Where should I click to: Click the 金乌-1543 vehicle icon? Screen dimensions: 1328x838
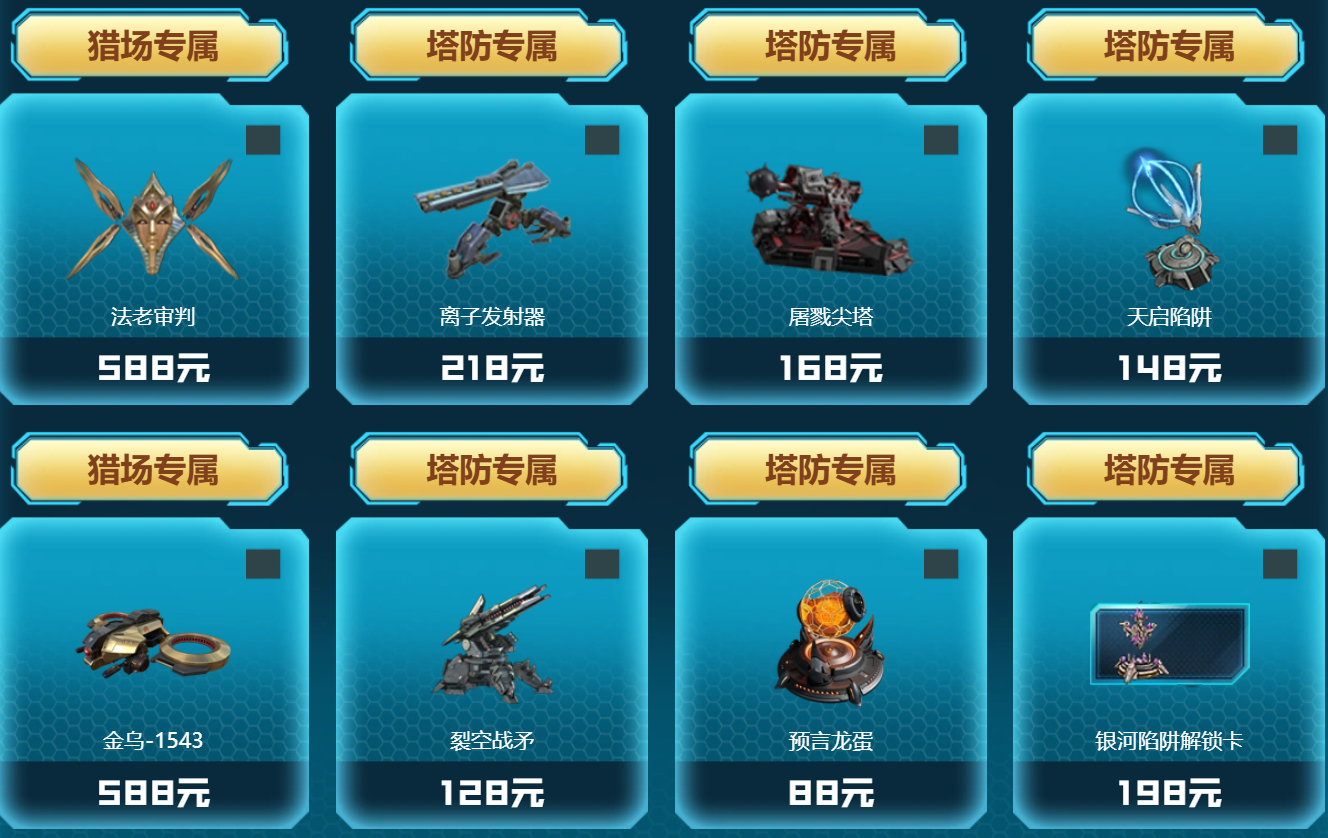152,641
